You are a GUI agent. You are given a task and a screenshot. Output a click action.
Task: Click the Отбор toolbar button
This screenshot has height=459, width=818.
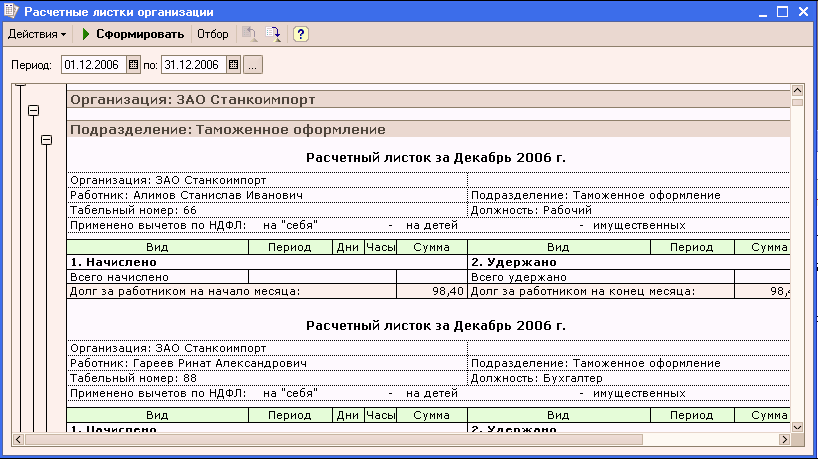(x=212, y=34)
